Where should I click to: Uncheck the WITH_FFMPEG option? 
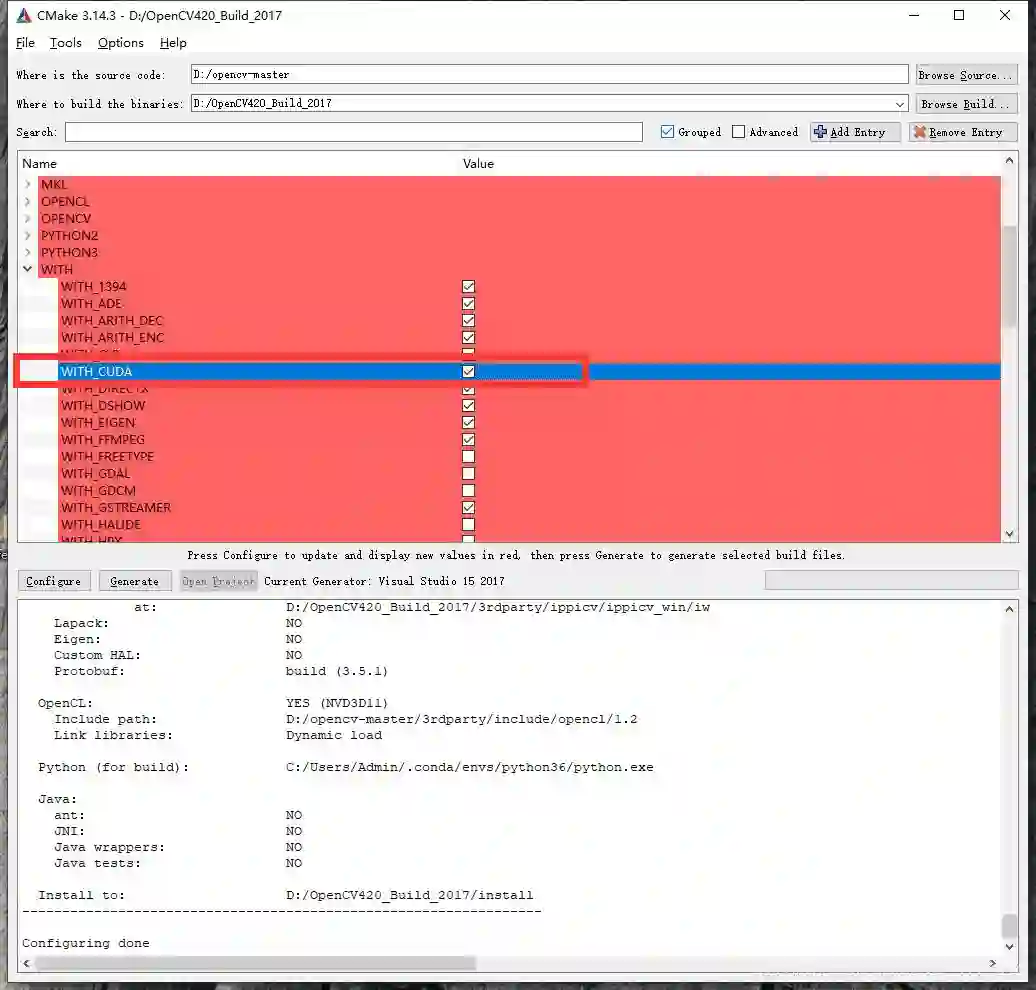click(x=468, y=439)
